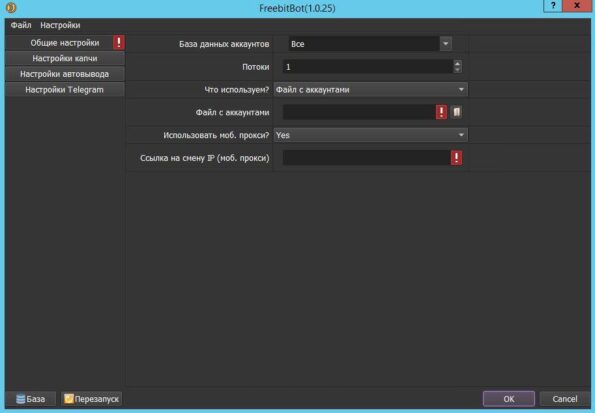Screen dimensions: 595x413
Task: Select Настройки Telegram section
Action: tap(65, 90)
